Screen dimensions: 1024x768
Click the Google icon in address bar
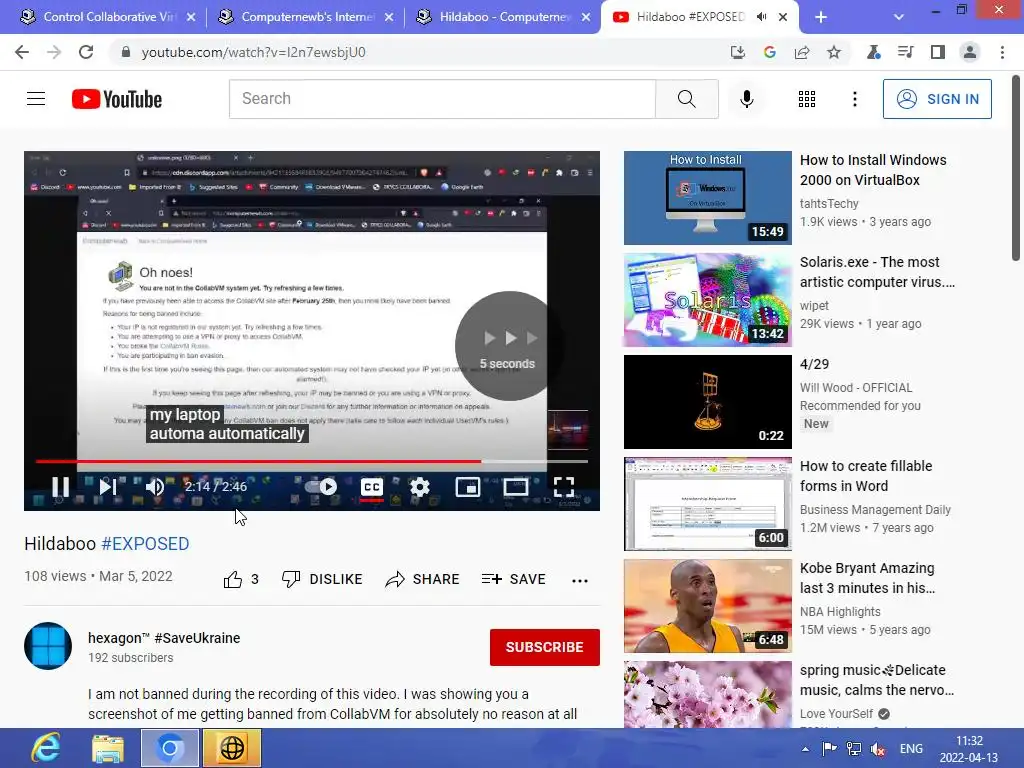(x=770, y=52)
